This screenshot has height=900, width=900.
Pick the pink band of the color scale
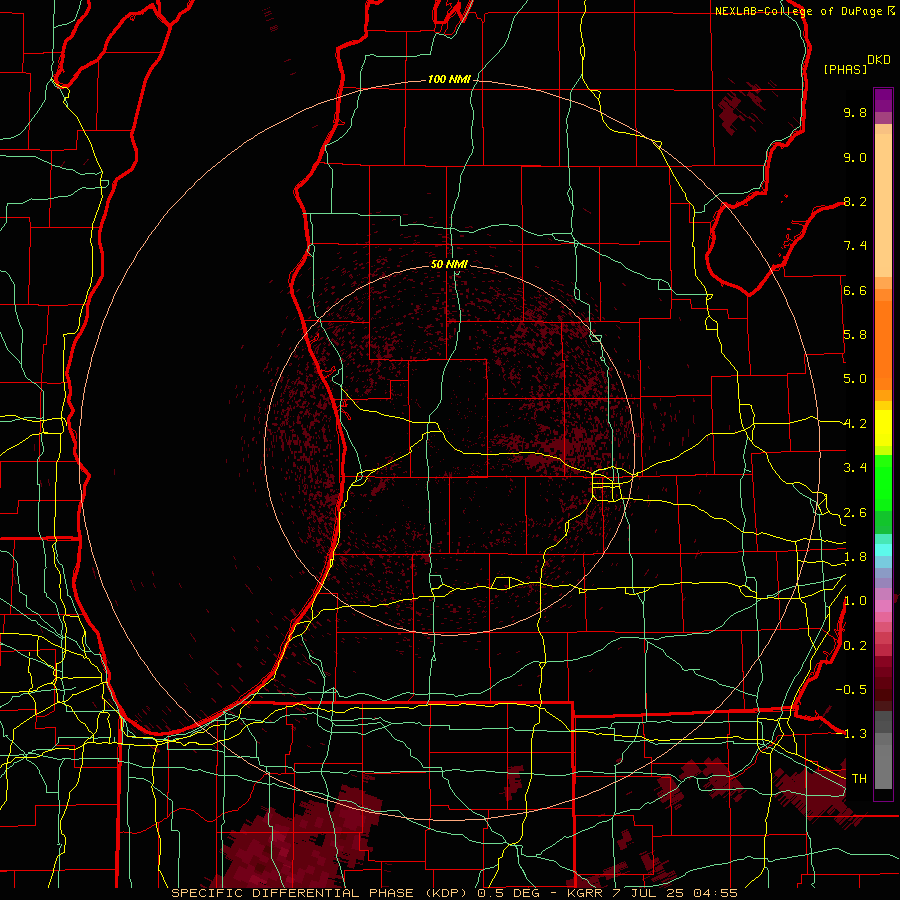tap(883, 606)
